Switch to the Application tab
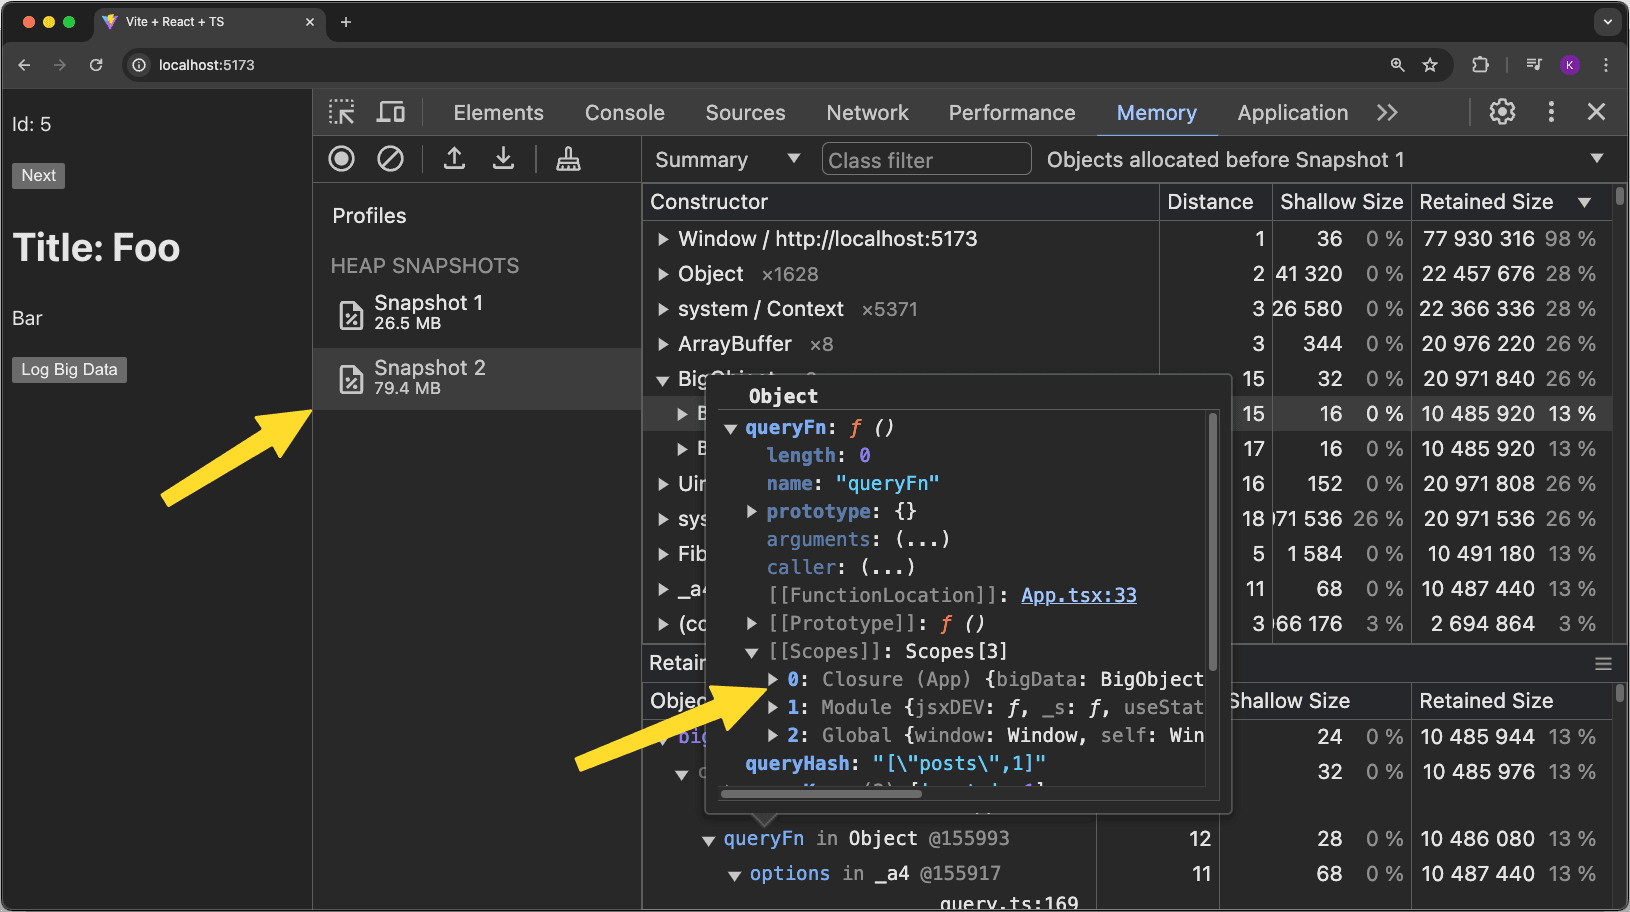This screenshot has width=1630, height=912. click(x=1293, y=113)
